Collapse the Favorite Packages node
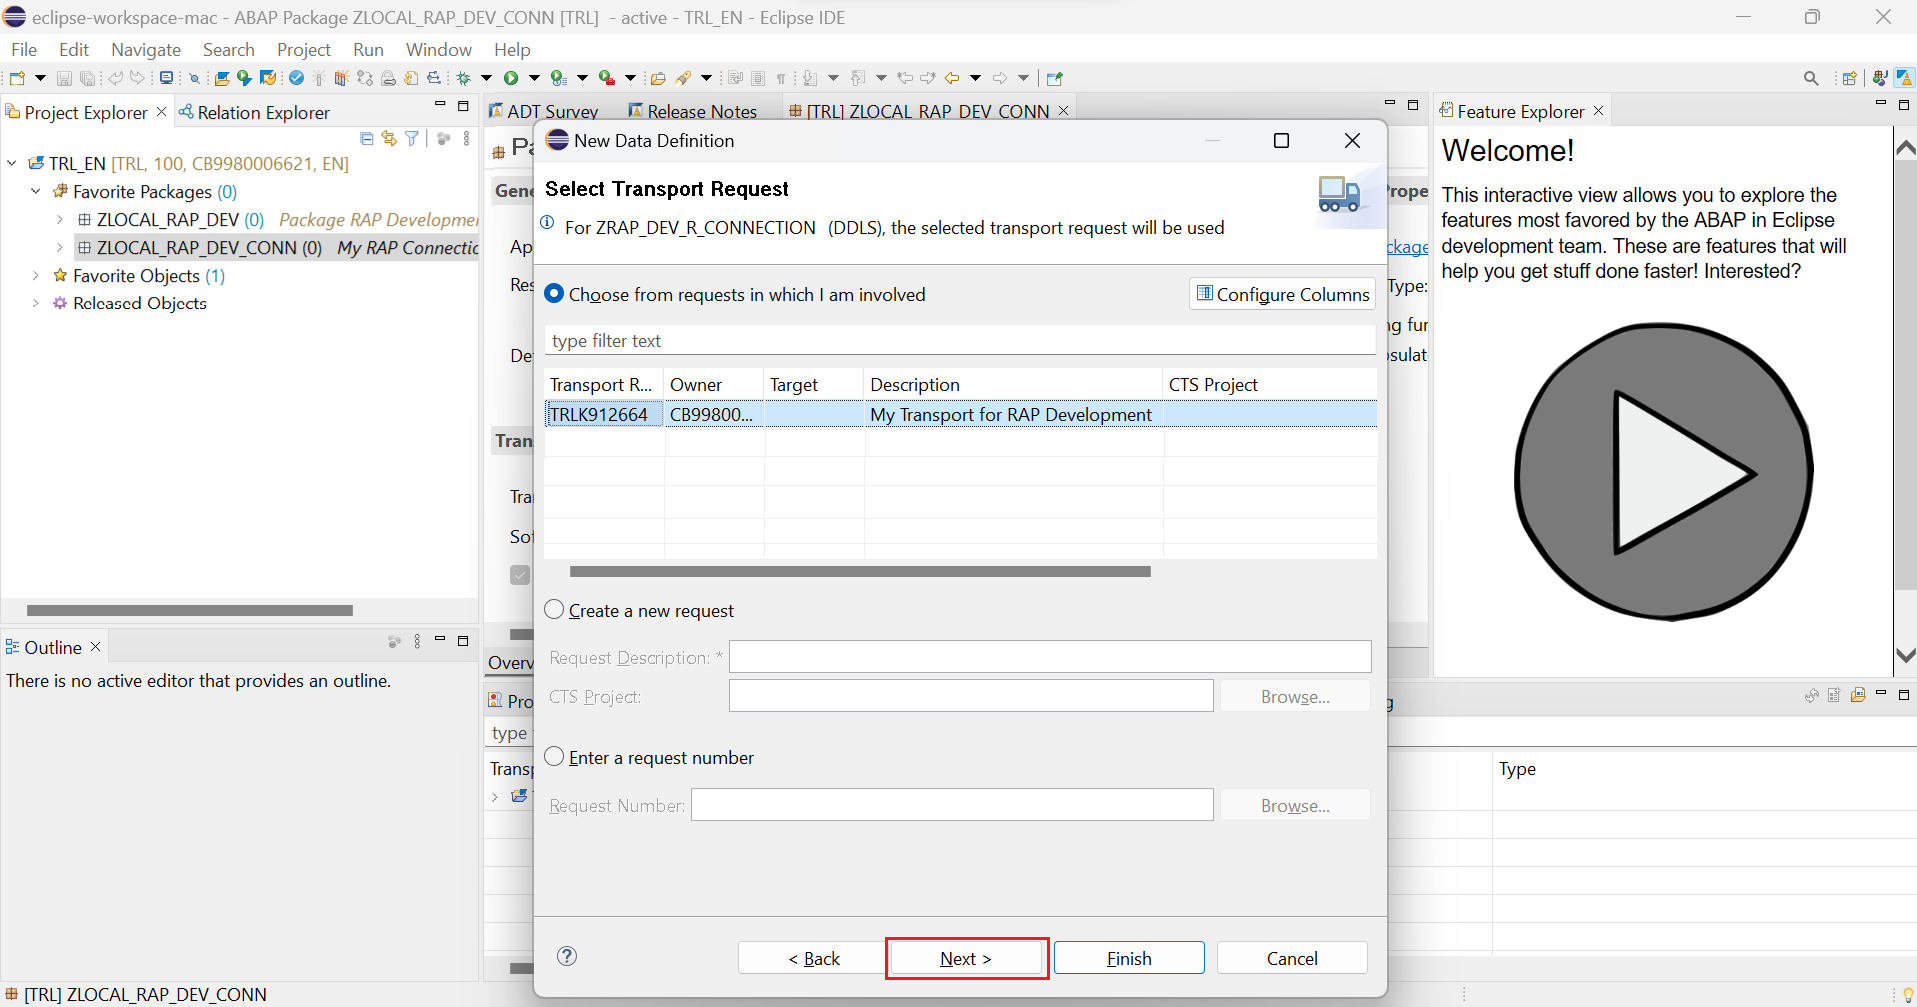 [36, 191]
